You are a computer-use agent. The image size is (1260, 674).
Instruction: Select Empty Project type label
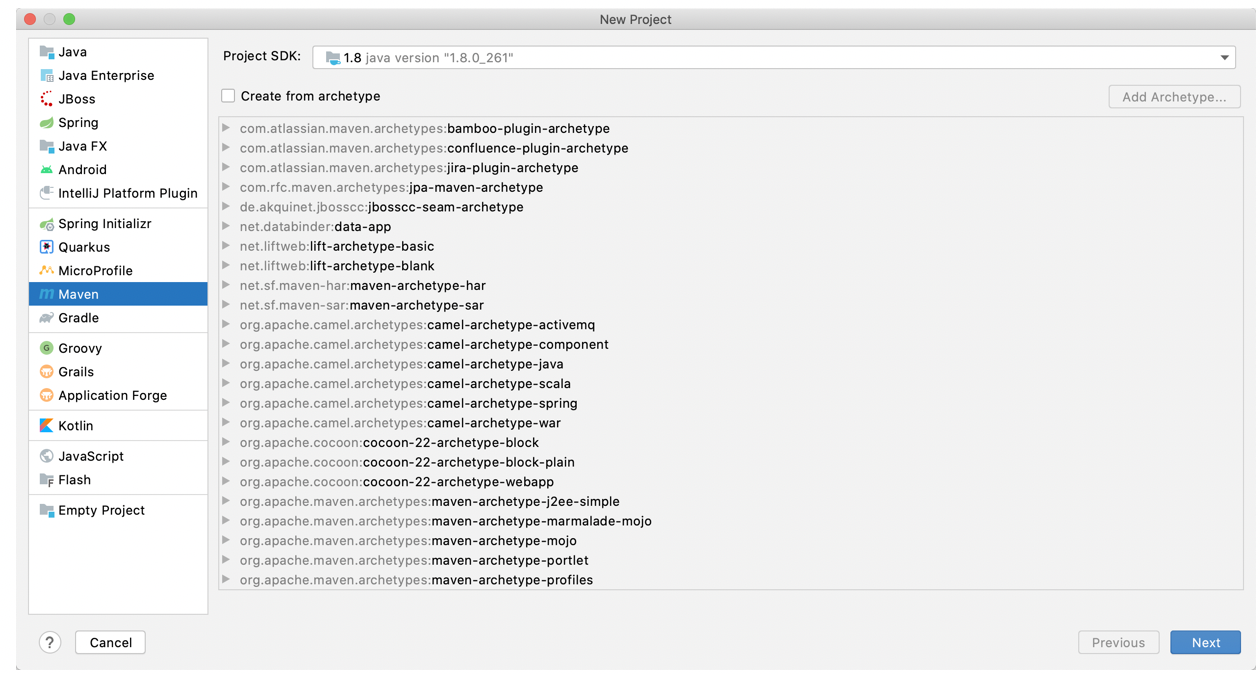click(101, 510)
